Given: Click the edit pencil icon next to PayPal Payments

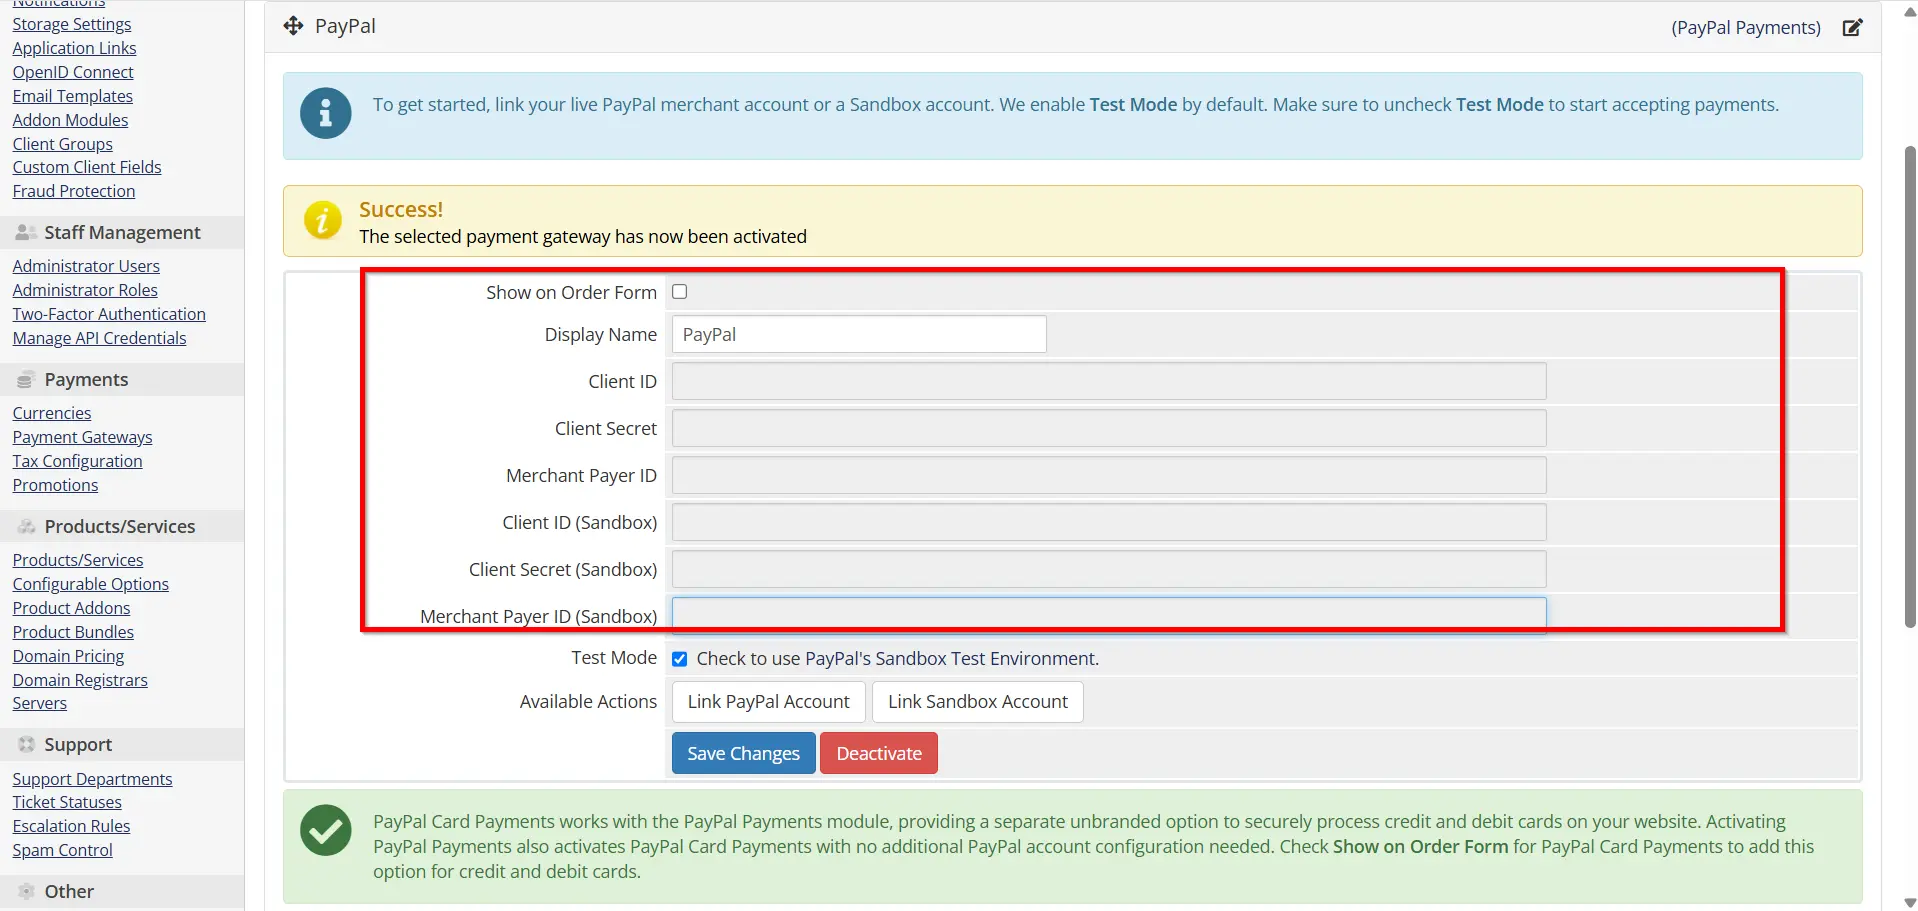Looking at the screenshot, I should coord(1852,28).
